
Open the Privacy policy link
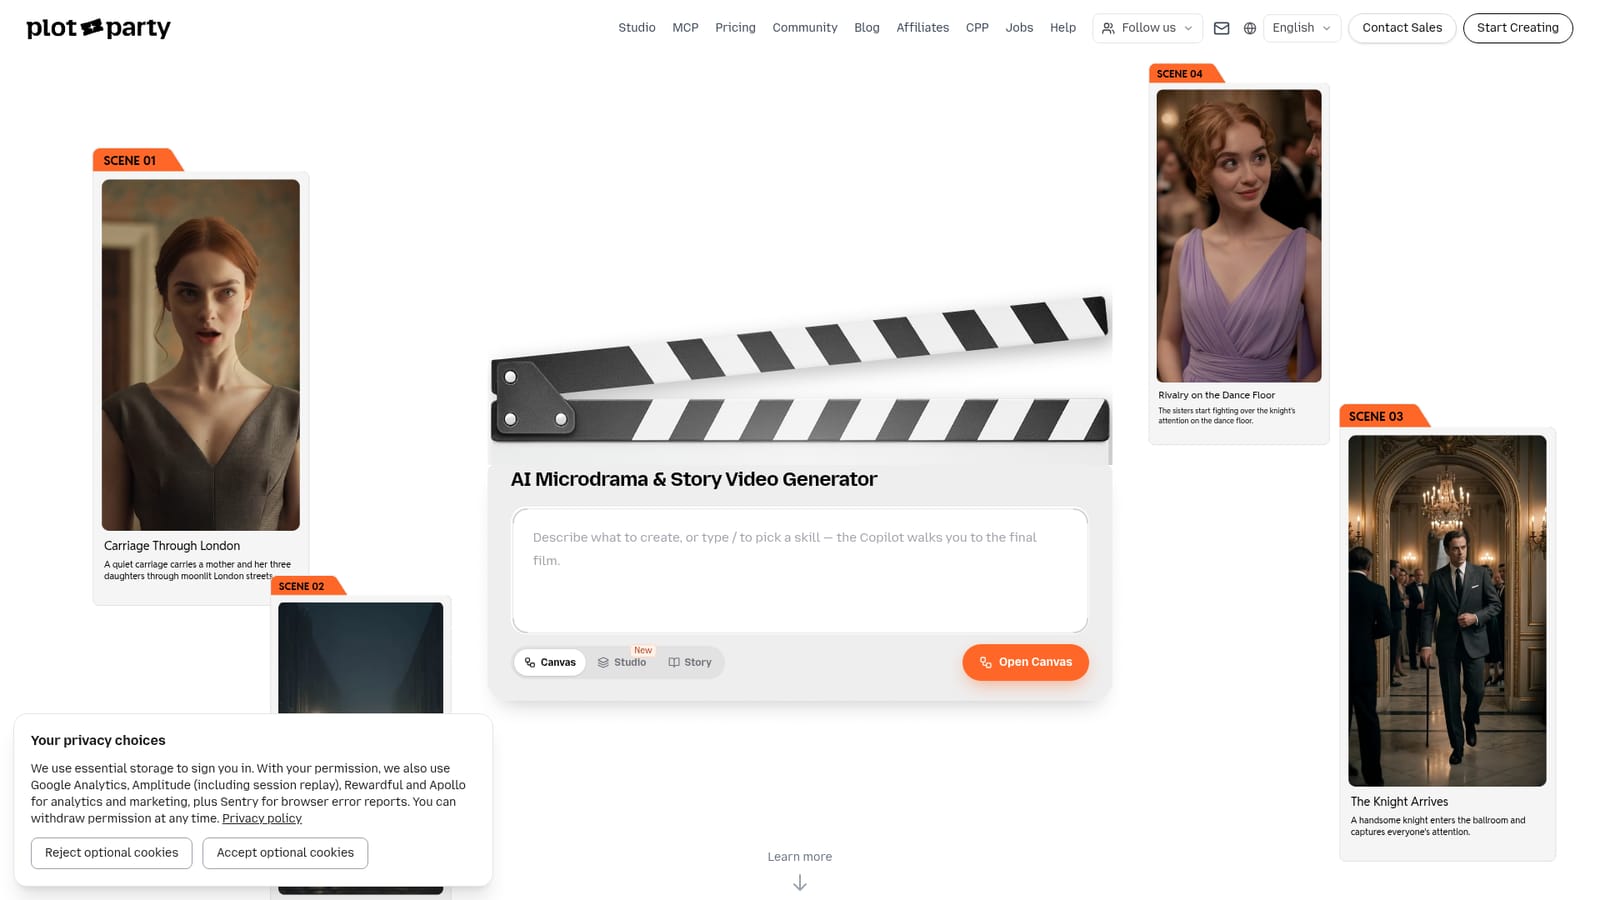262,818
